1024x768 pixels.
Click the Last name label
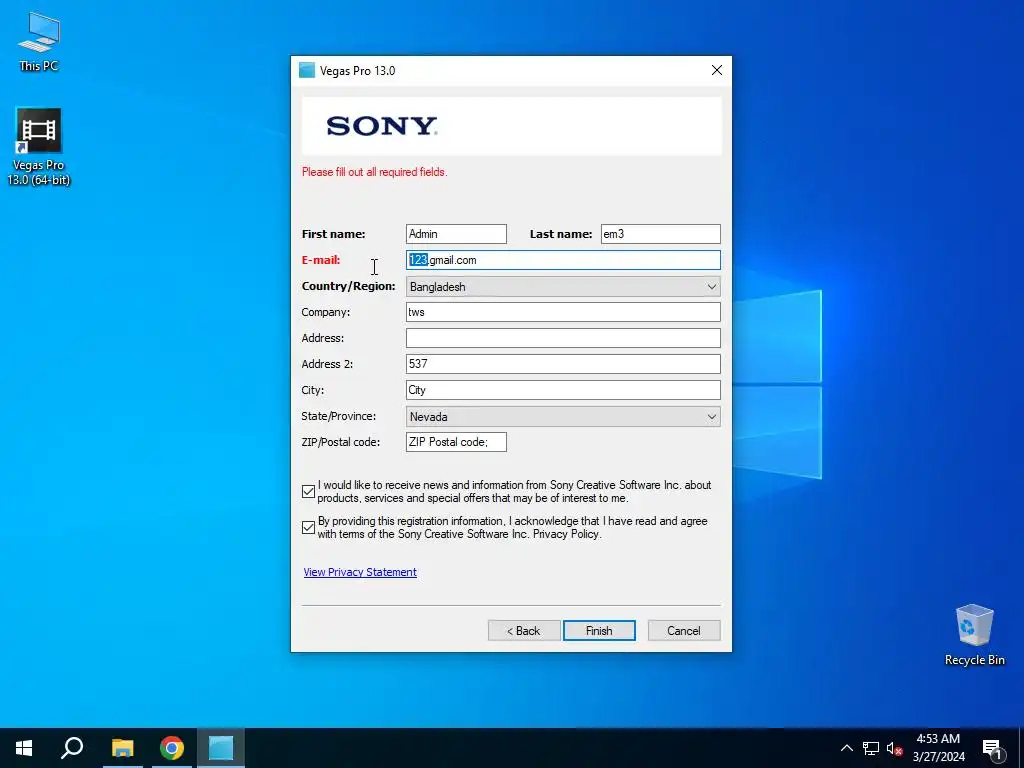[x=560, y=234]
